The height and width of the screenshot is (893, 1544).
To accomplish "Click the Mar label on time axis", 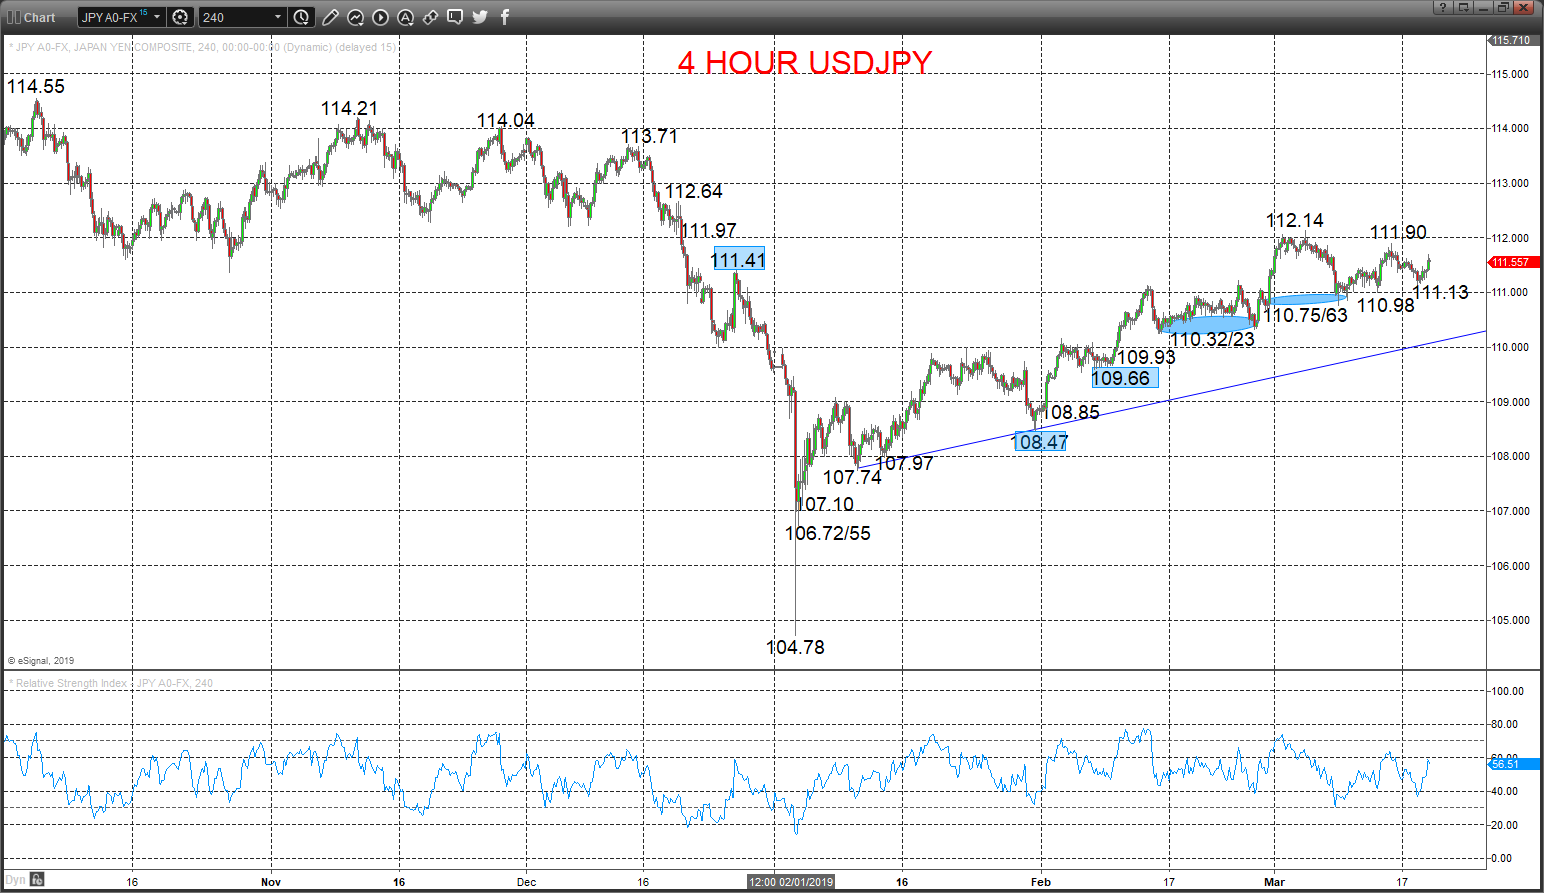I will pos(1274,882).
